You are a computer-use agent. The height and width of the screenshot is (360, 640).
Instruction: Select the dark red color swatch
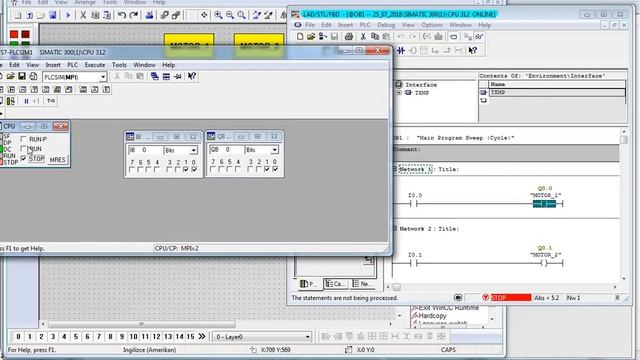click(26, 34)
